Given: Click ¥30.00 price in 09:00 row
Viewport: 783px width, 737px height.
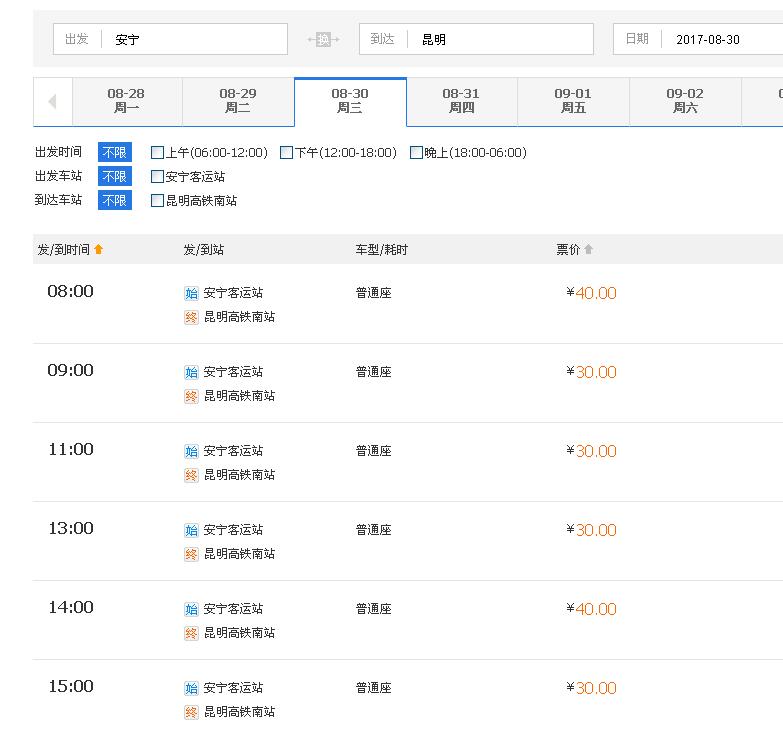Looking at the screenshot, I should [592, 372].
